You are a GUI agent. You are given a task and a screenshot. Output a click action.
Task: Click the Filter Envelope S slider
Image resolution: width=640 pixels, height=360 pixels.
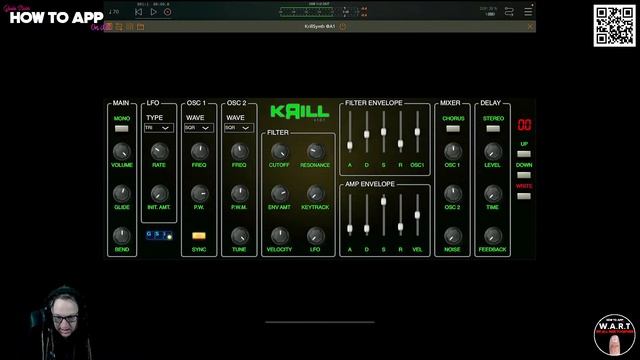click(383, 131)
